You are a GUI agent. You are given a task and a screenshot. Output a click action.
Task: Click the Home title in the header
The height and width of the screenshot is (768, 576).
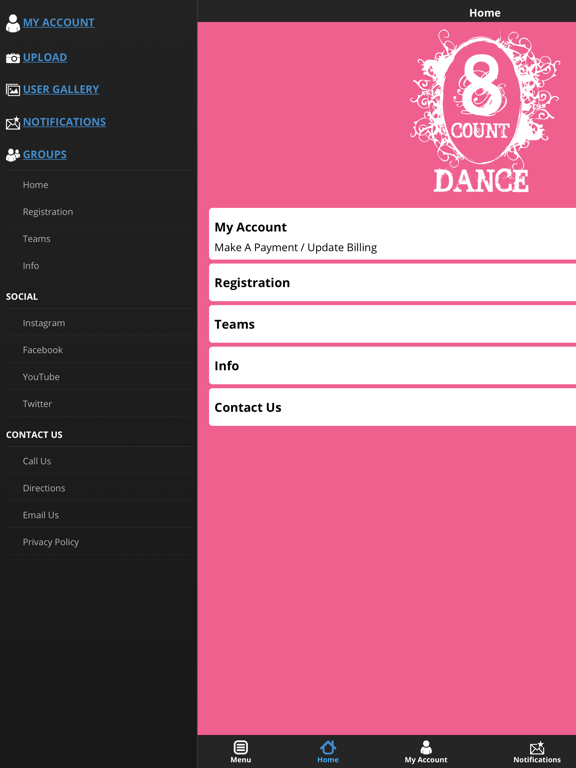pos(484,13)
